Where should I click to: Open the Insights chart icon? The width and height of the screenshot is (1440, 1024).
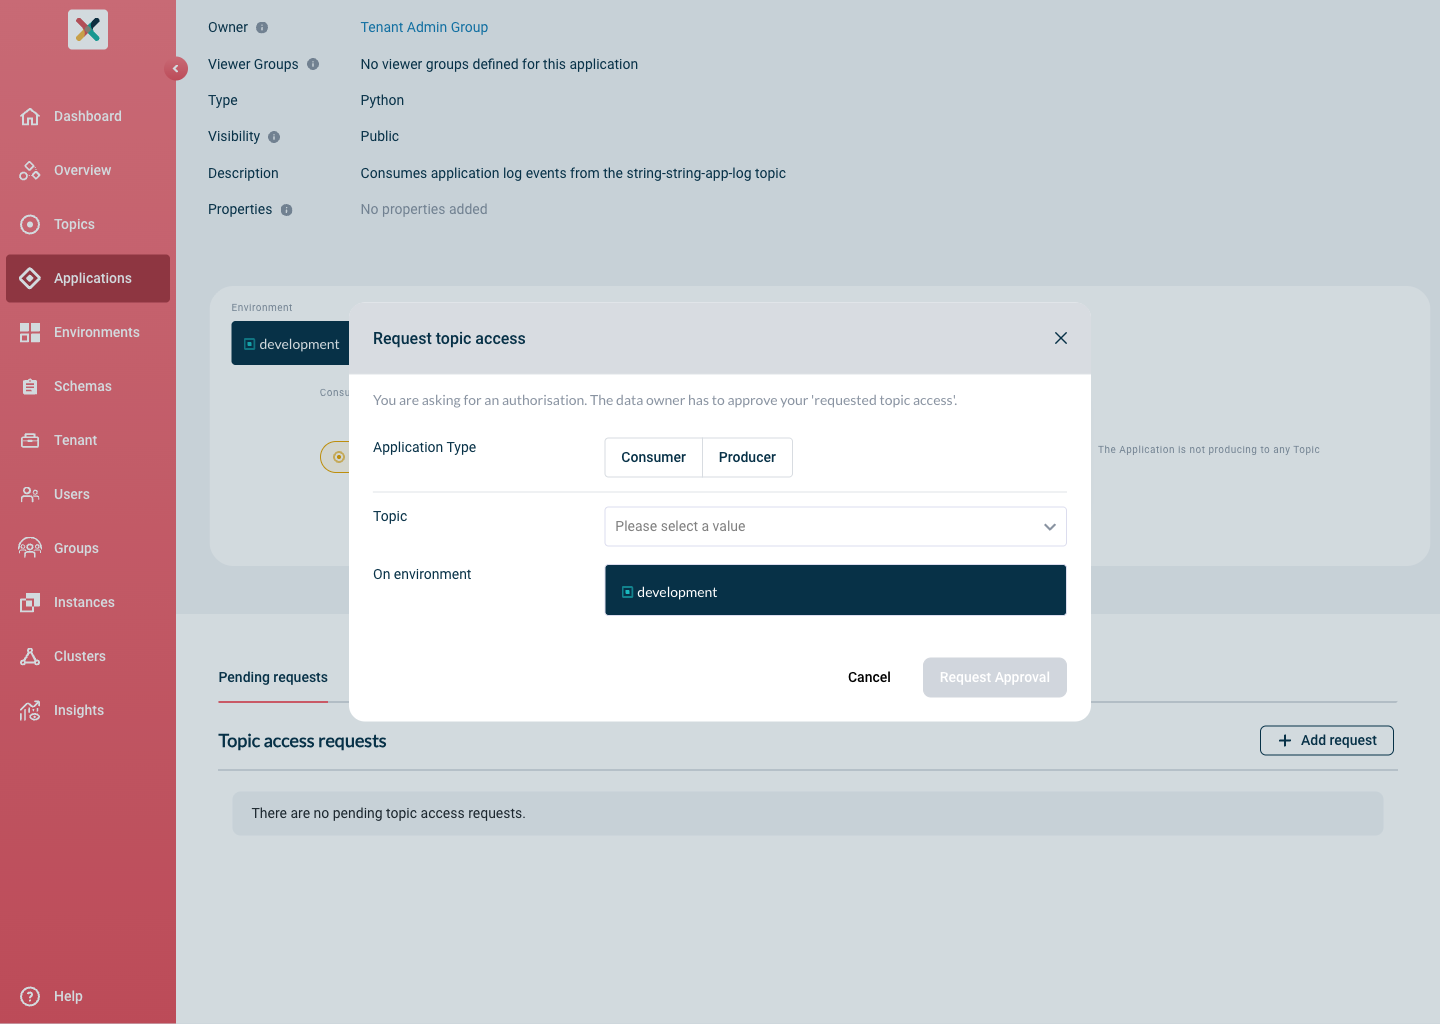[x=30, y=710]
